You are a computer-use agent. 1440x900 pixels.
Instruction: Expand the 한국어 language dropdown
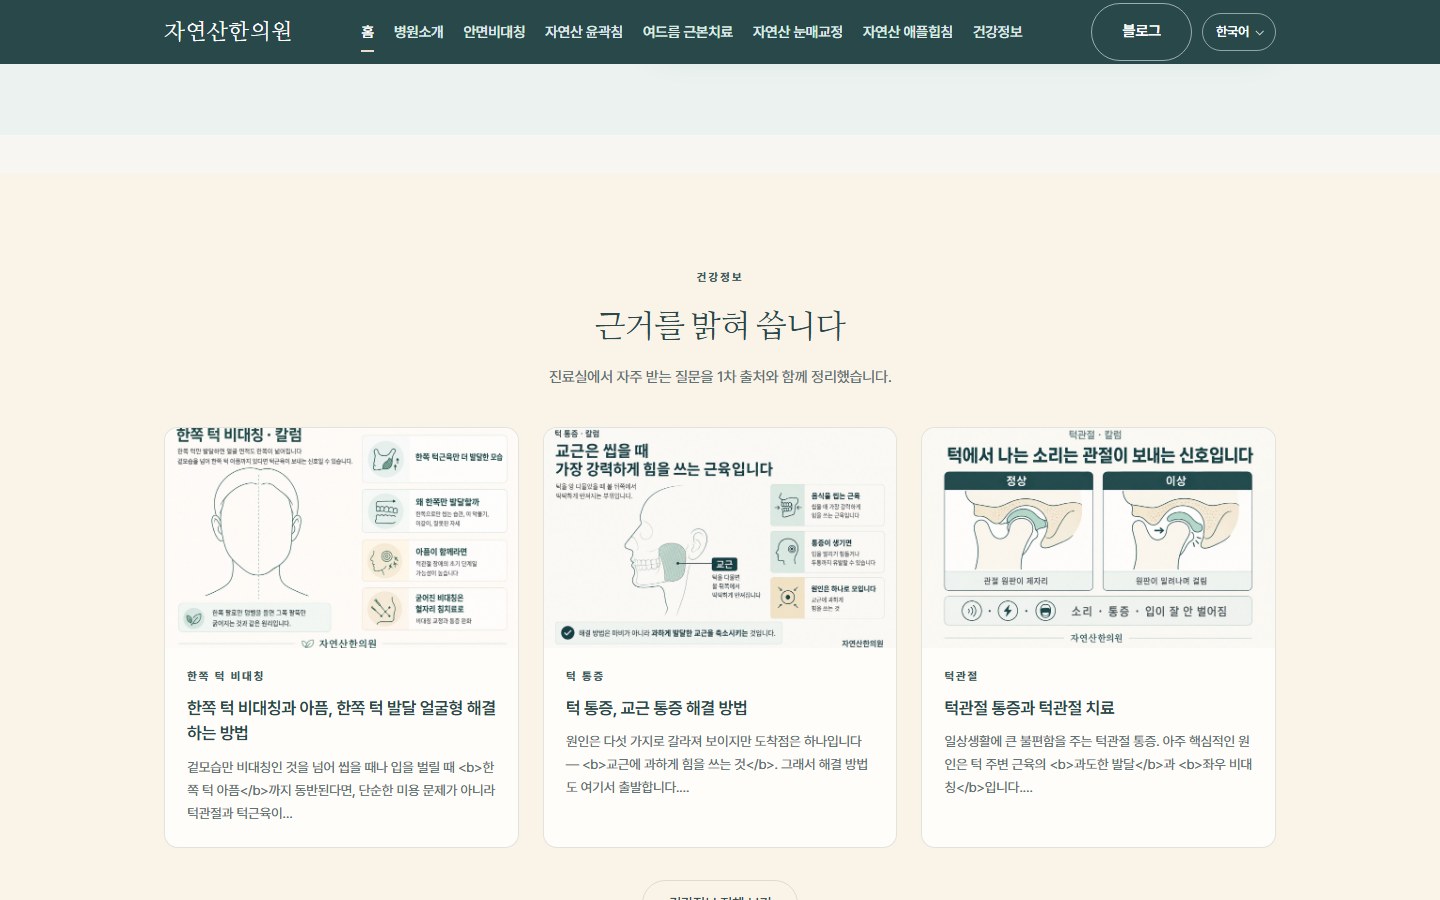pos(1239,32)
